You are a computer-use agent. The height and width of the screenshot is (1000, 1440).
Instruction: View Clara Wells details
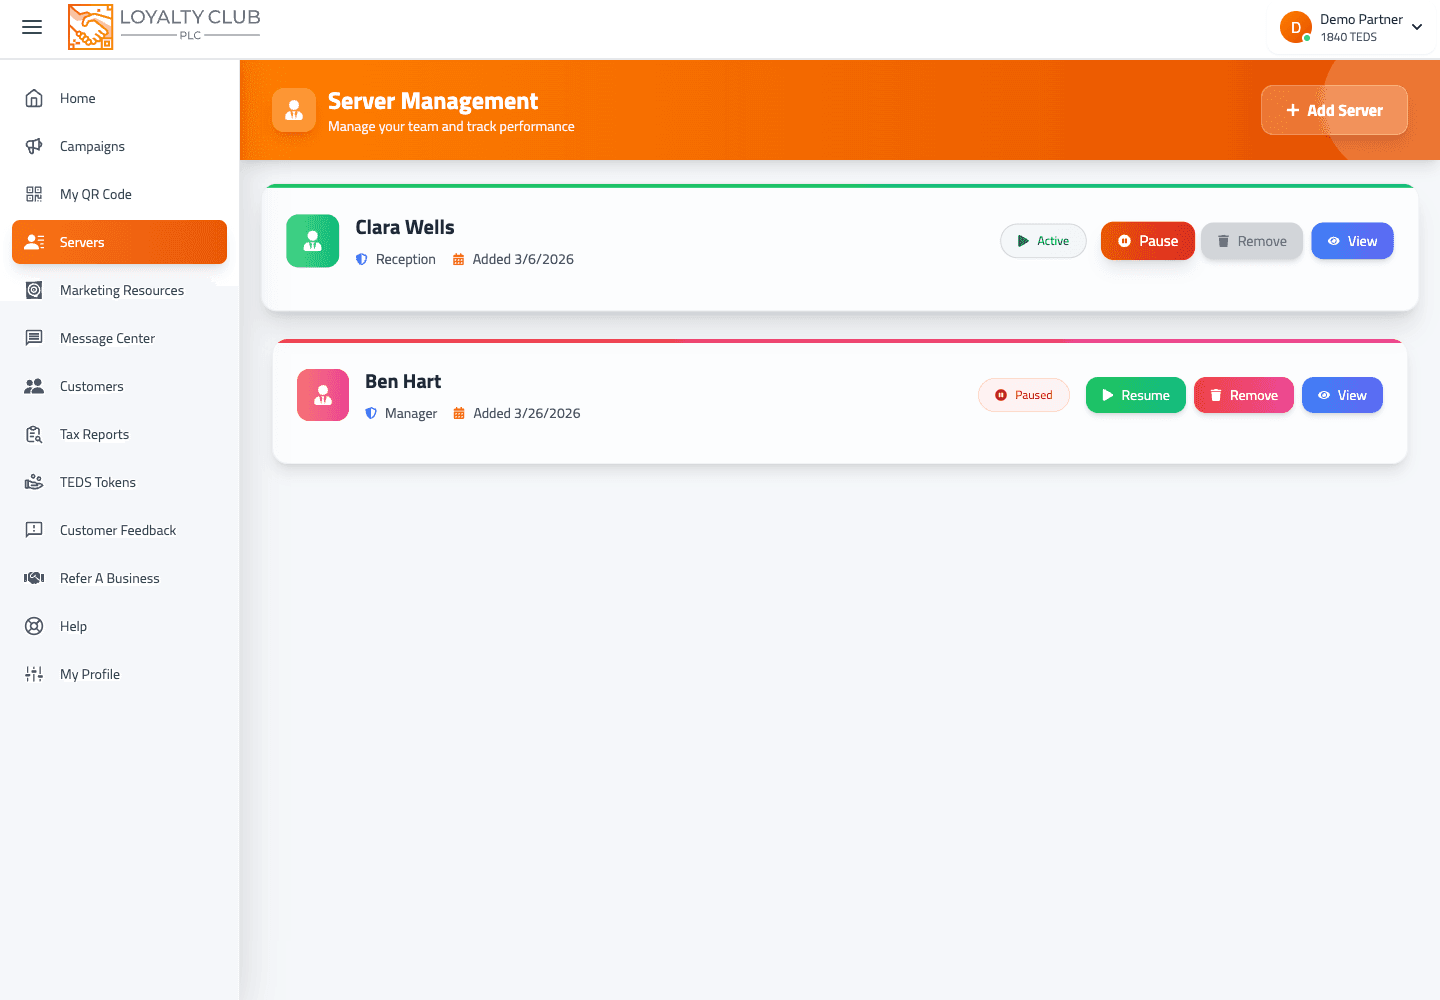click(1352, 241)
